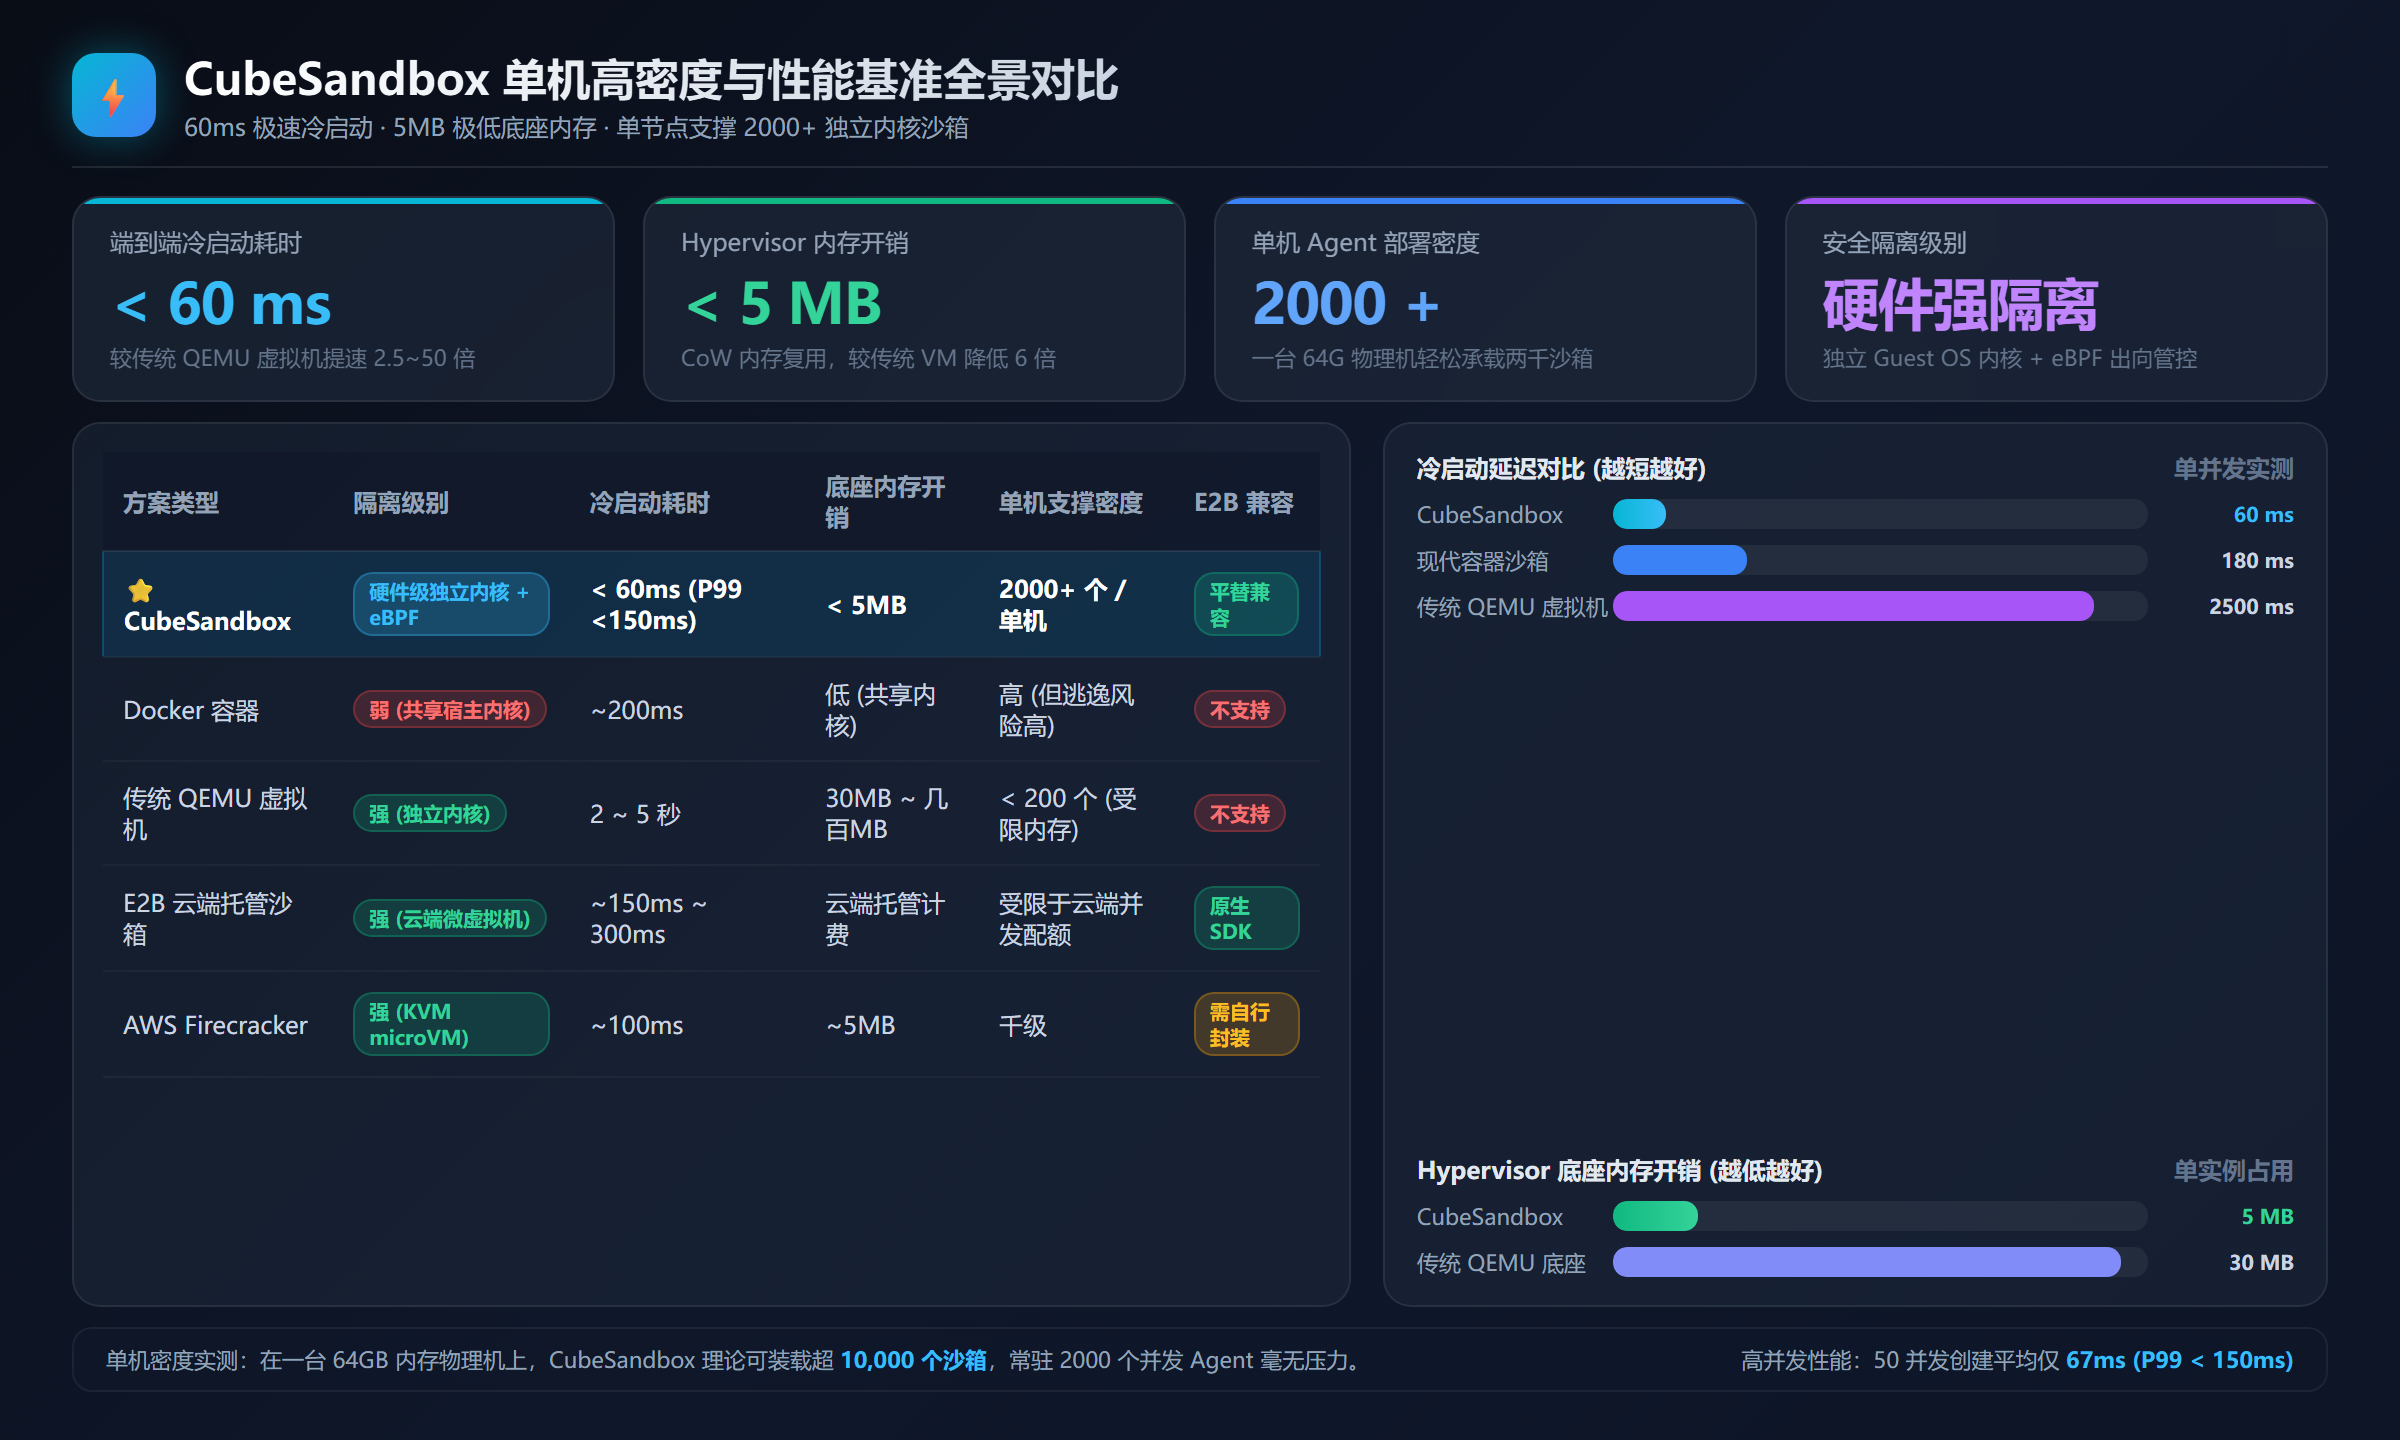The width and height of the screenshot is (2400, 1440).
Task: Click the 冷启动耗时 column header
Action: click(650, 503)
